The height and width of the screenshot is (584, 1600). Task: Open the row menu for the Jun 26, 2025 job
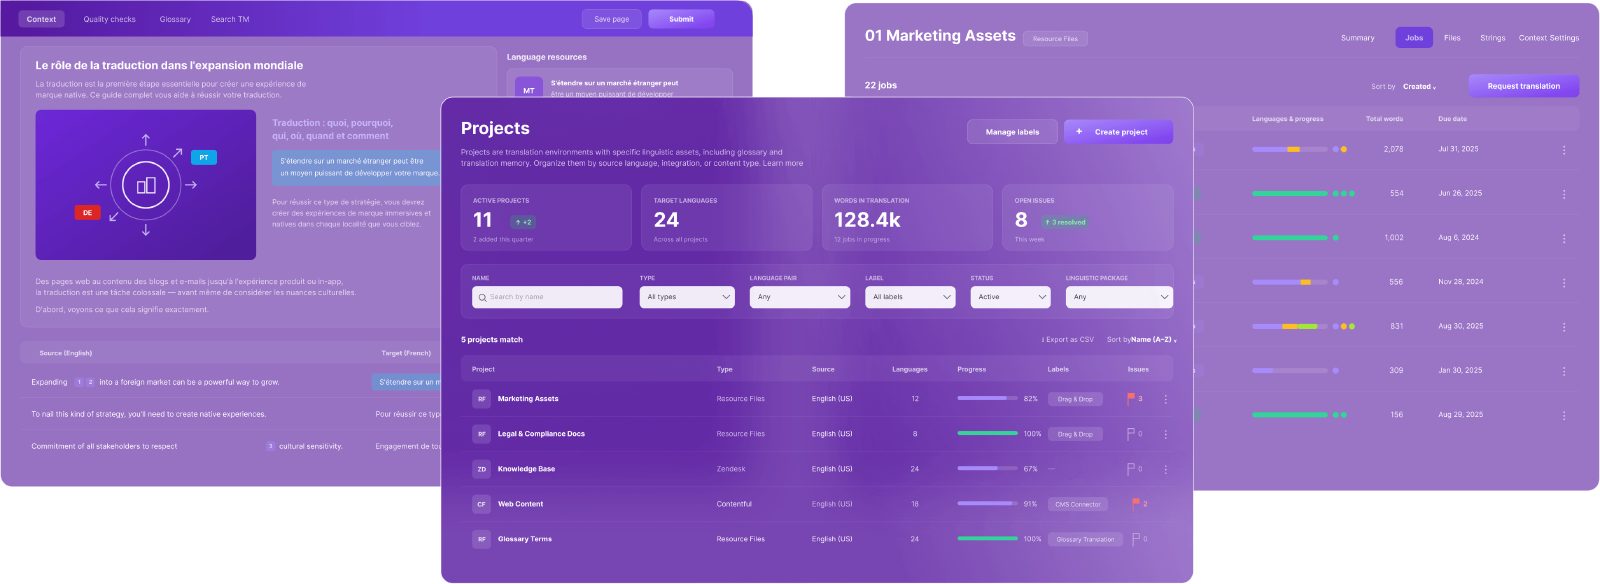(1564, 194)
